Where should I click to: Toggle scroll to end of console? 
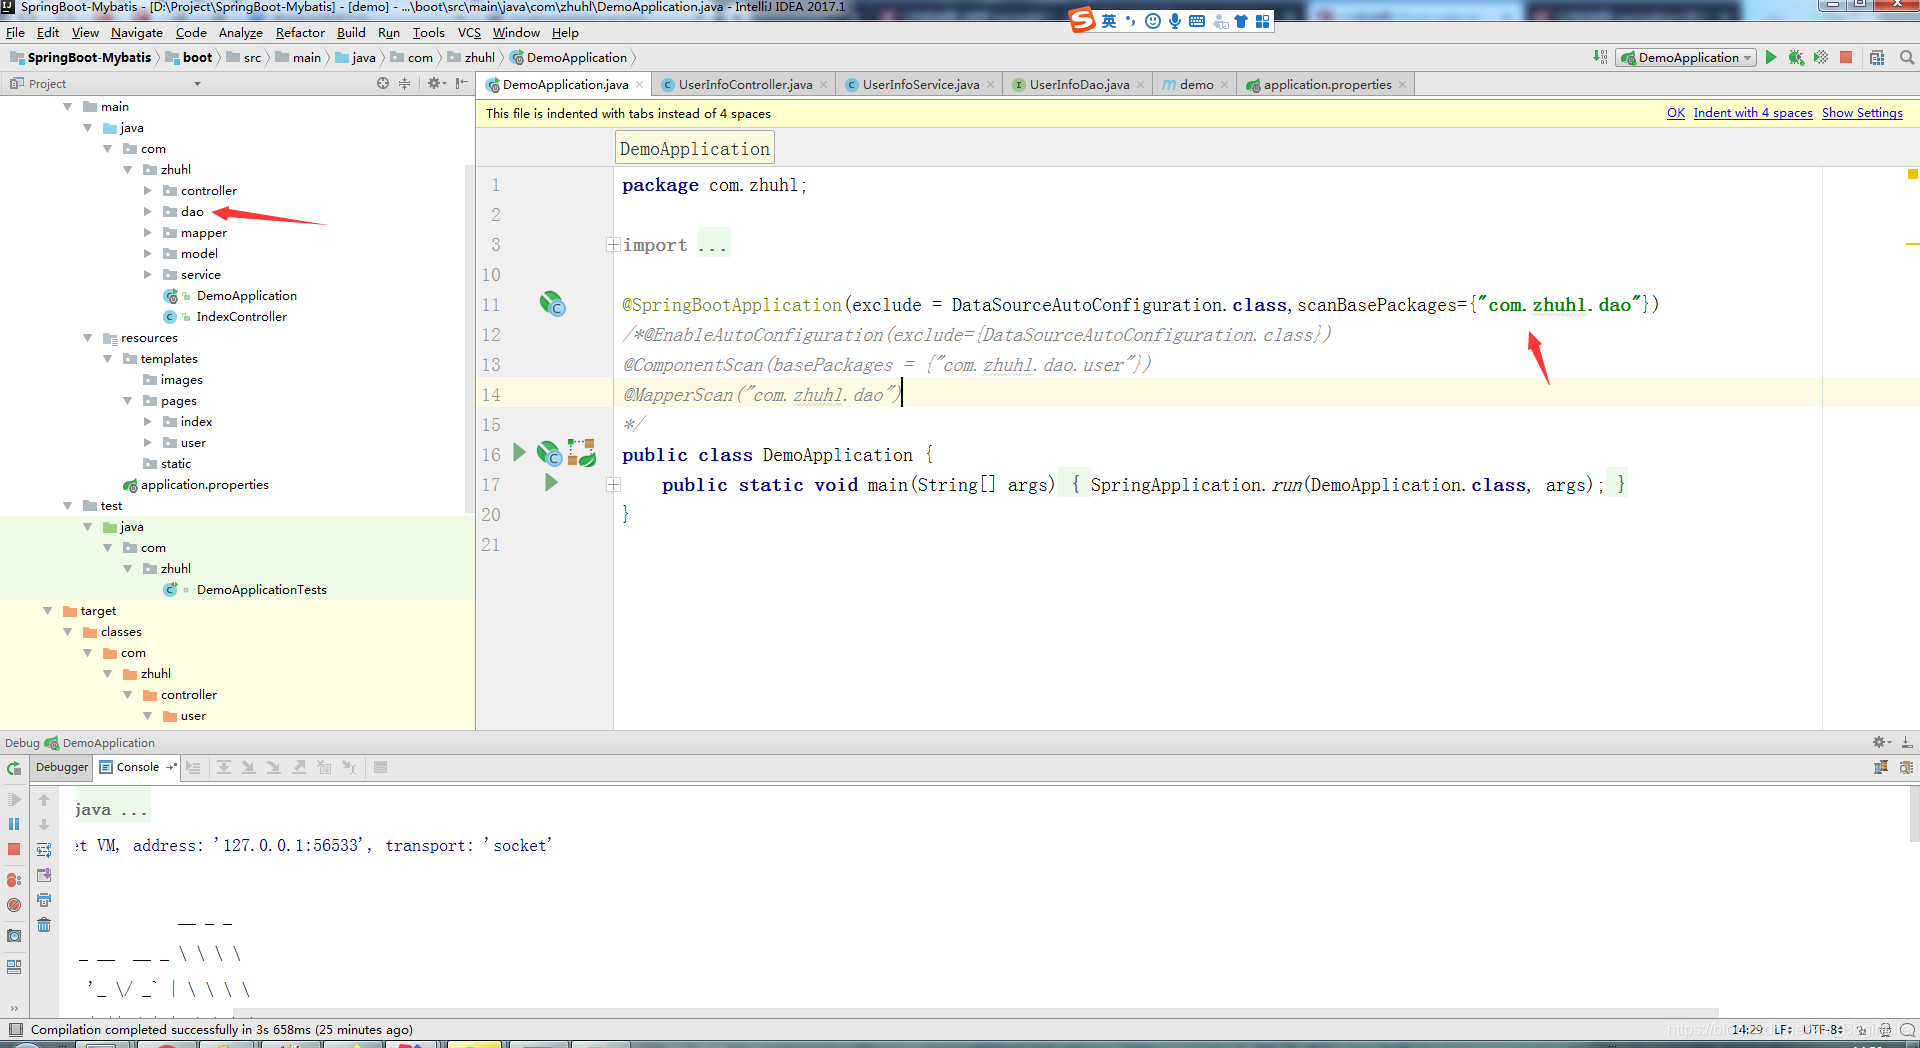point(44,875)
